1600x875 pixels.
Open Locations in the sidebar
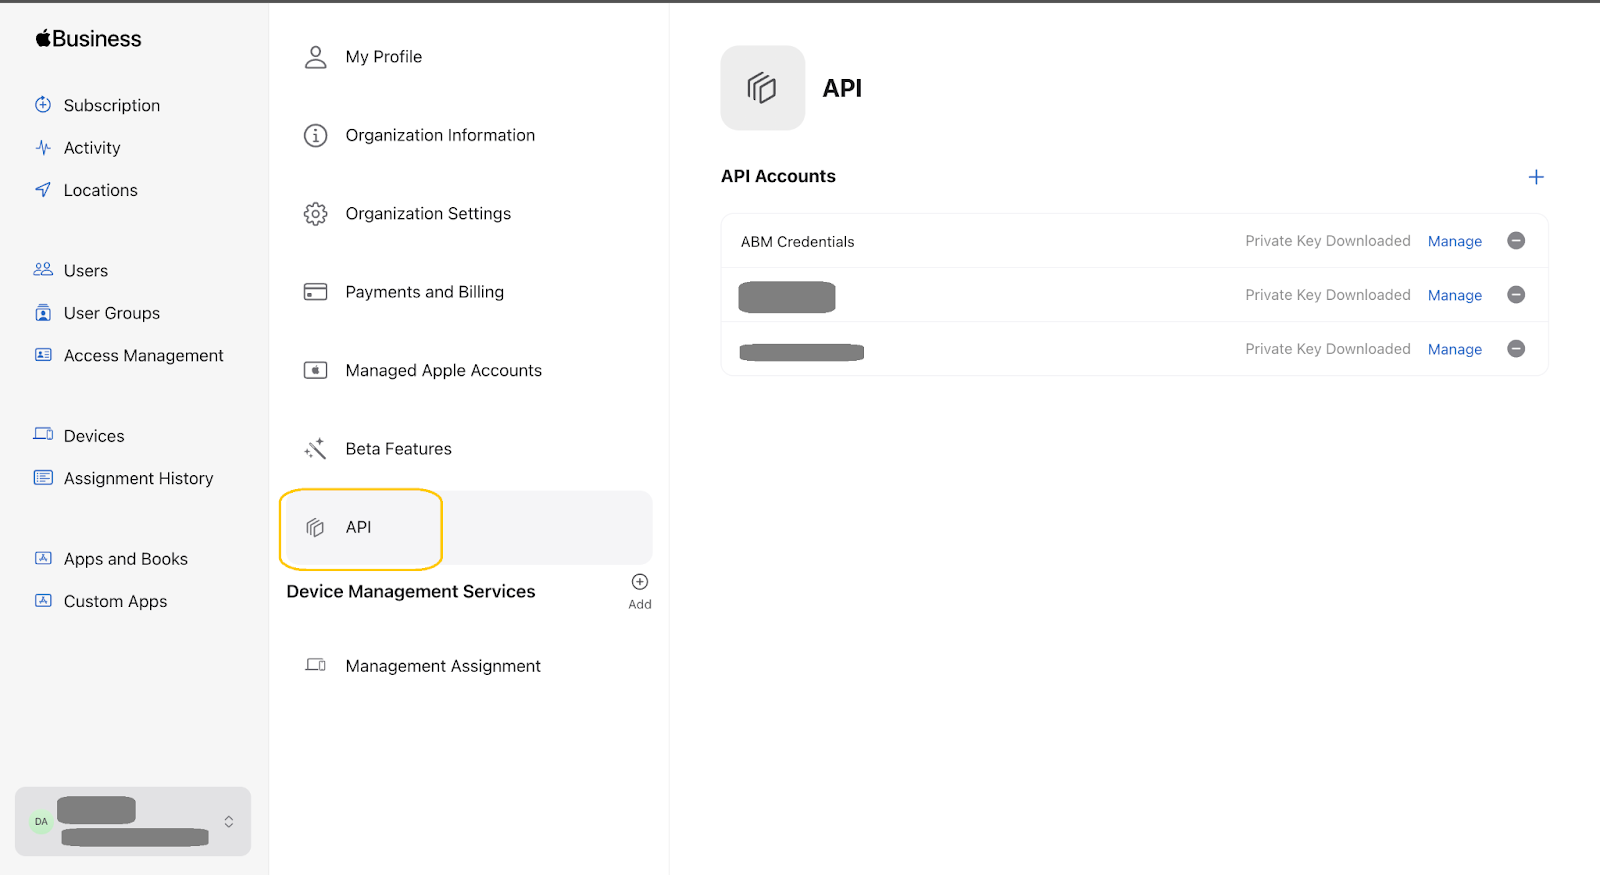(101, 190)
